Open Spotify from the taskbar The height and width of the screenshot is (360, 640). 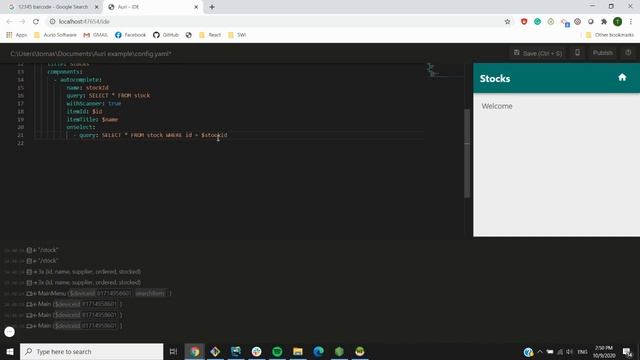tap(277, 351)
